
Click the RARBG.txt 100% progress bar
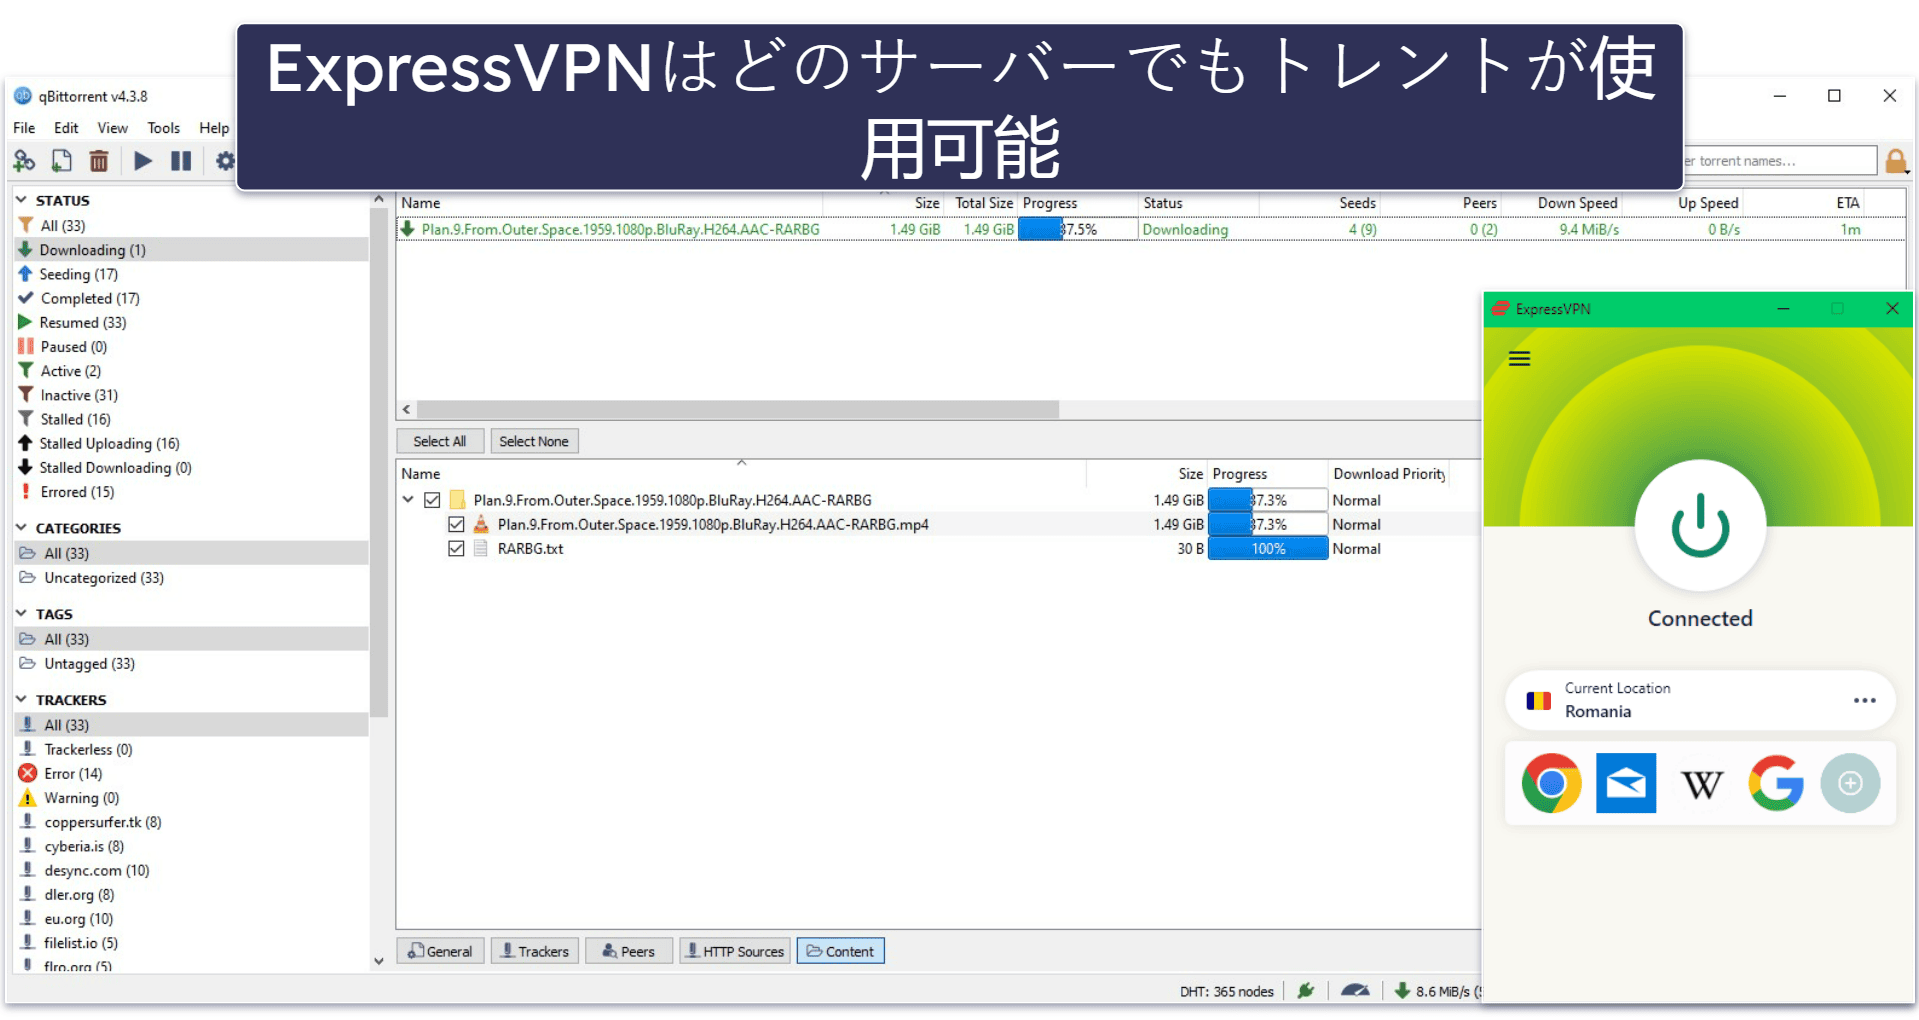tap(1268, 548)
